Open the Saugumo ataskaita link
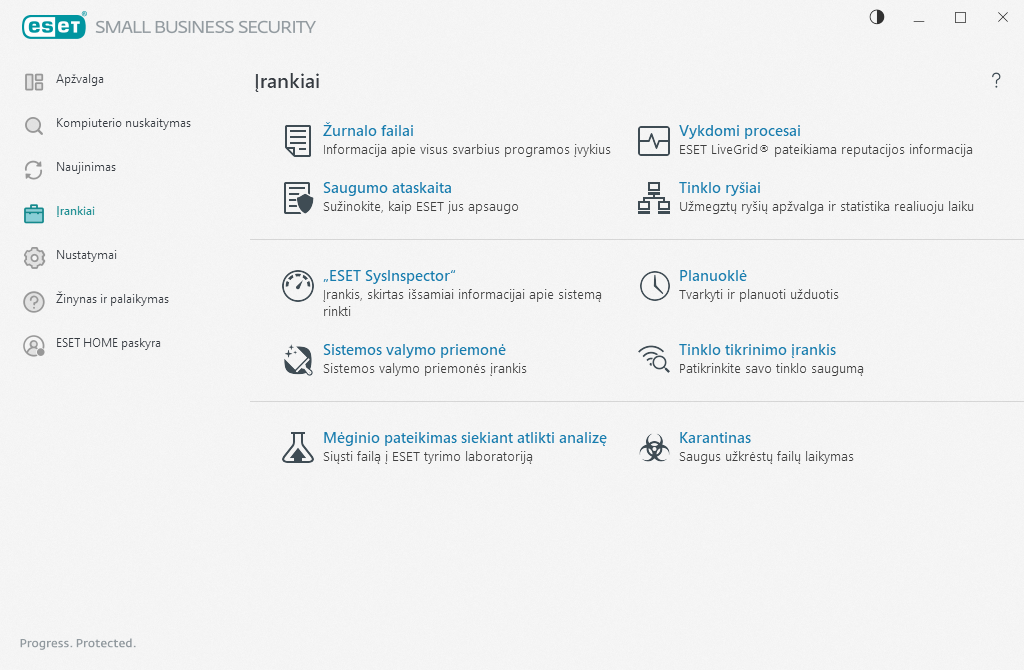 [x=387, y=188]
